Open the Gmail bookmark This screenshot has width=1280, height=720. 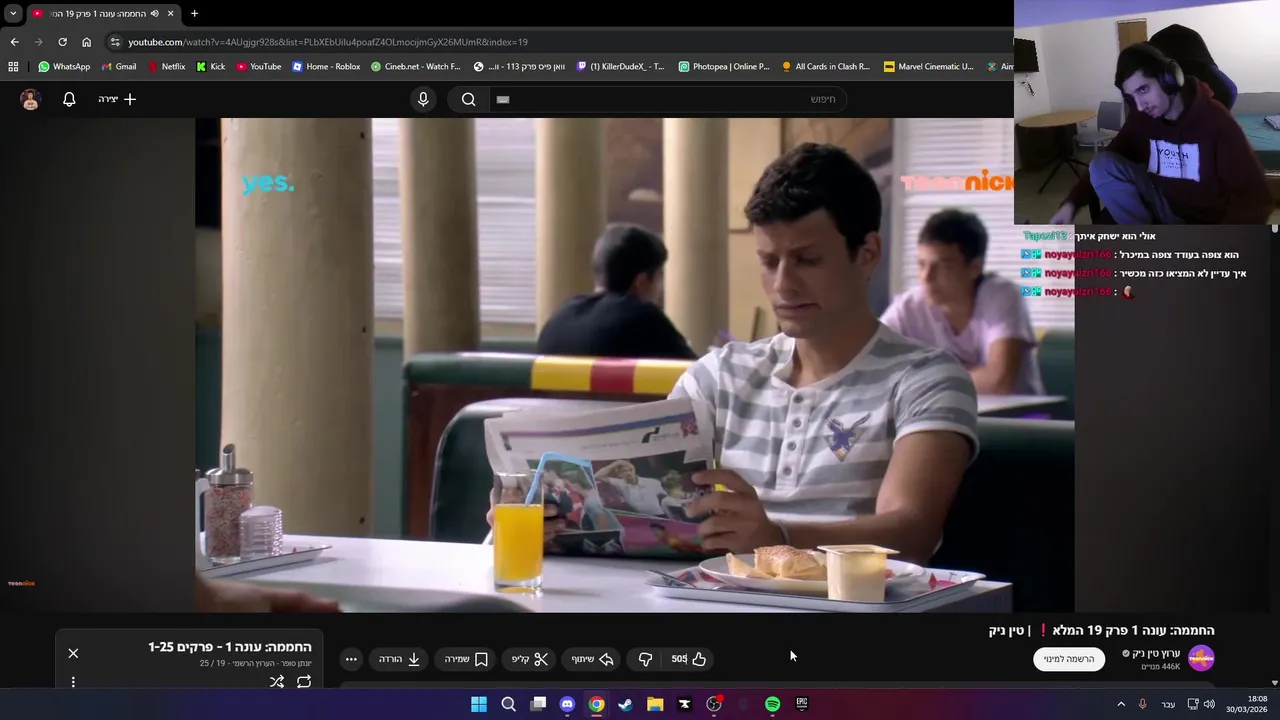pyautogui.click(x=119, y=67)
